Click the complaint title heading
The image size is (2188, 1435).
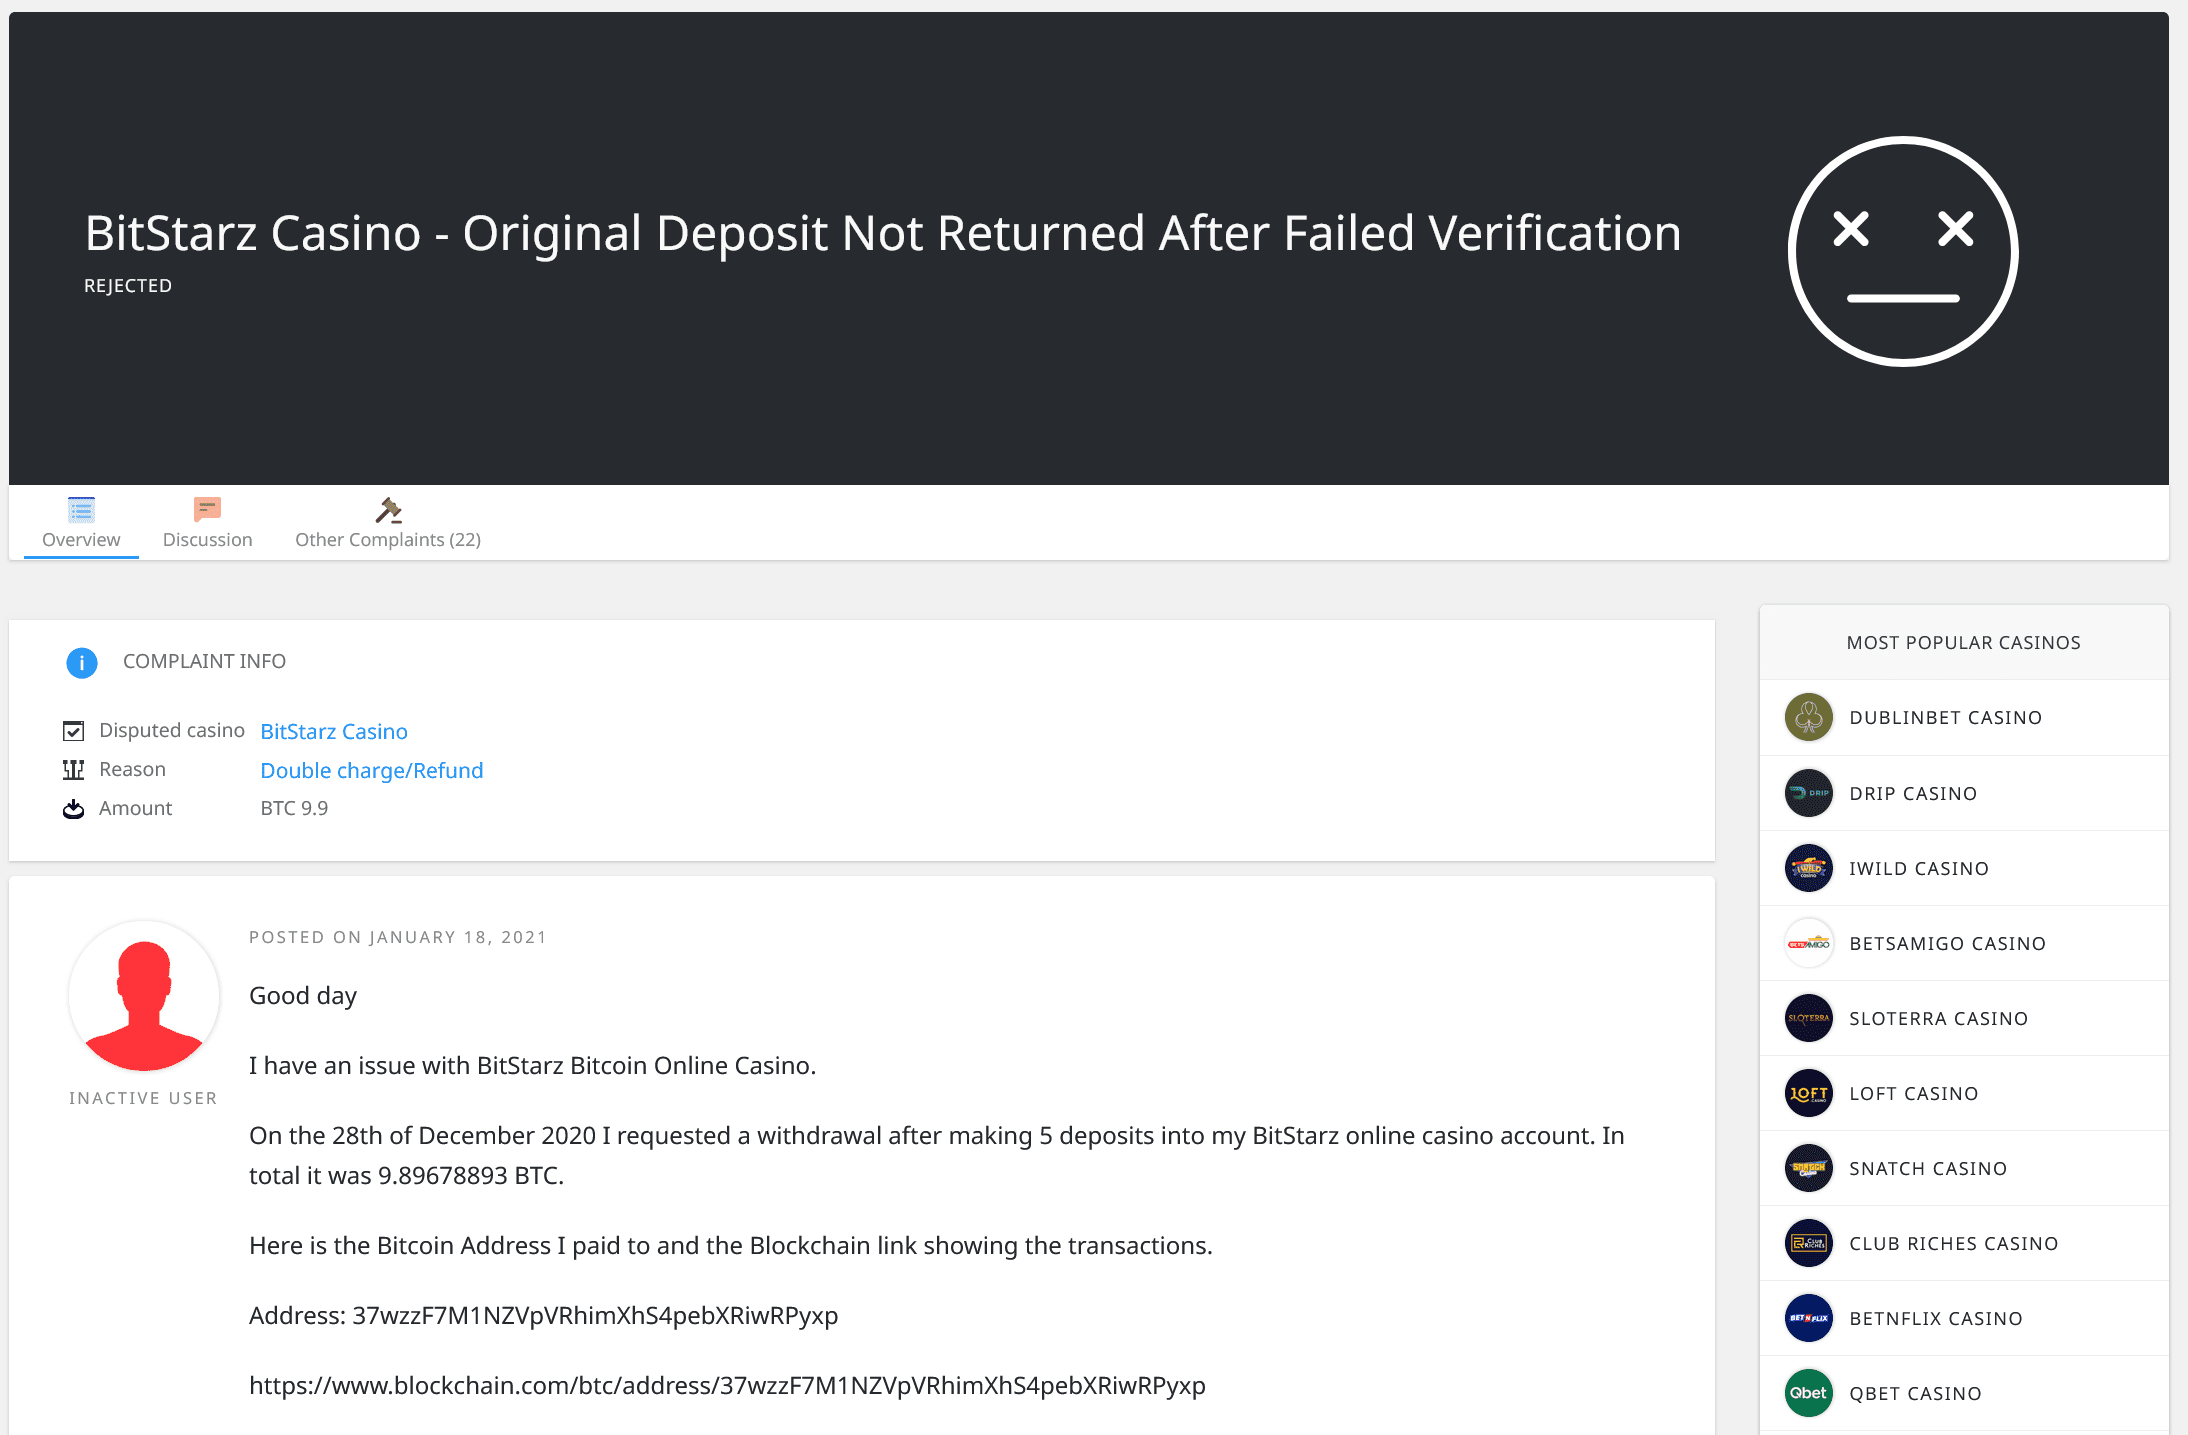(x=883, y=233)
